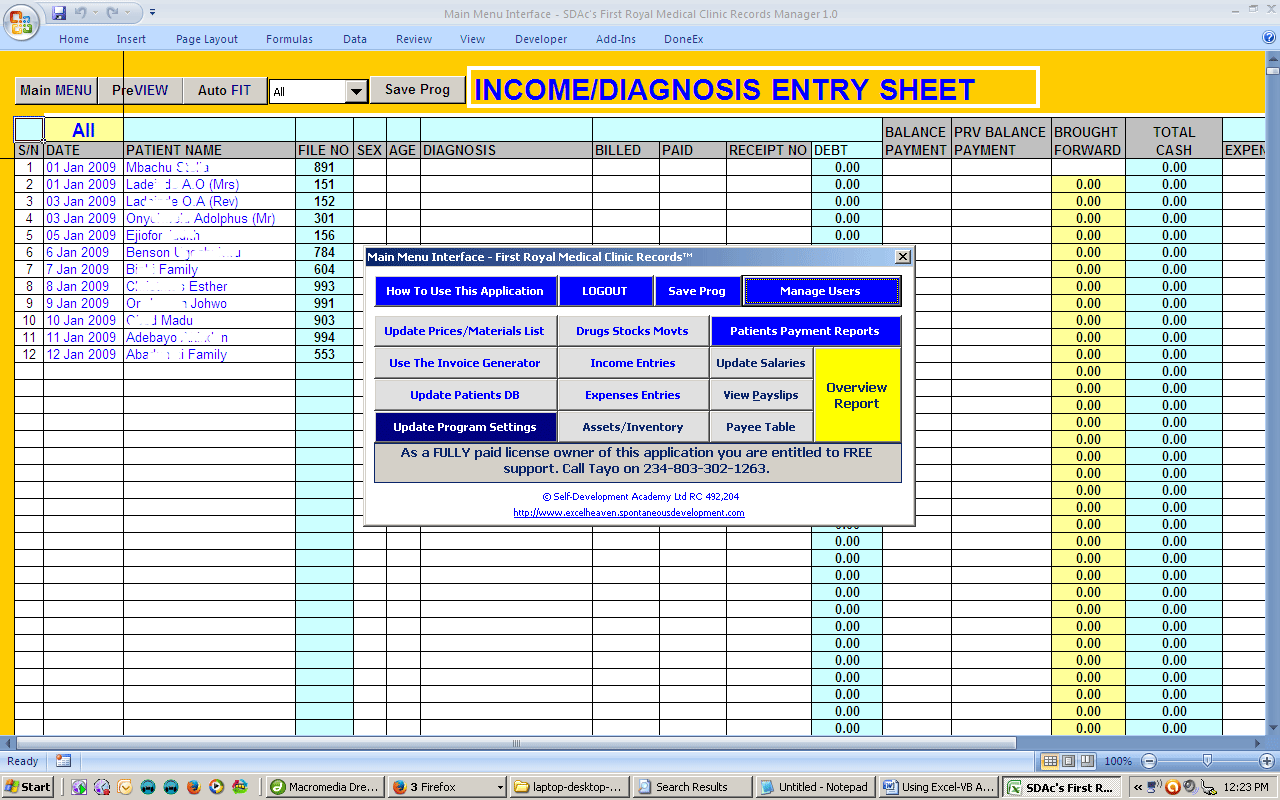Open the Payee Table
This screenshot has height=800, width=1280.
(761, 427)
